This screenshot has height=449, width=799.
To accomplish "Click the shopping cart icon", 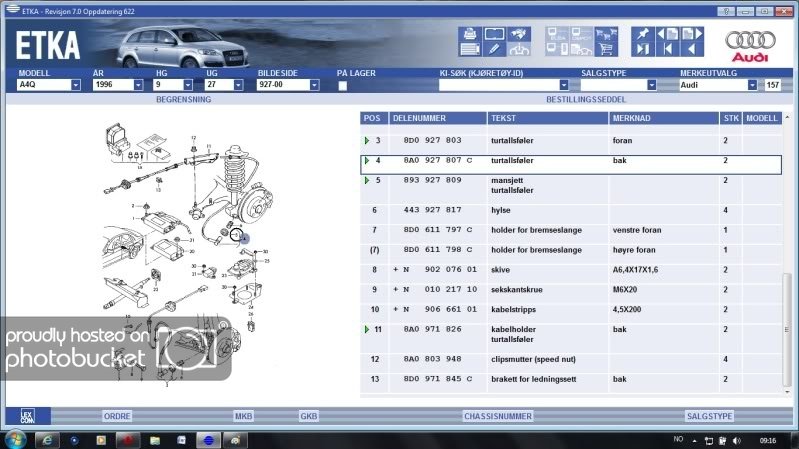I will pos(604,50).
